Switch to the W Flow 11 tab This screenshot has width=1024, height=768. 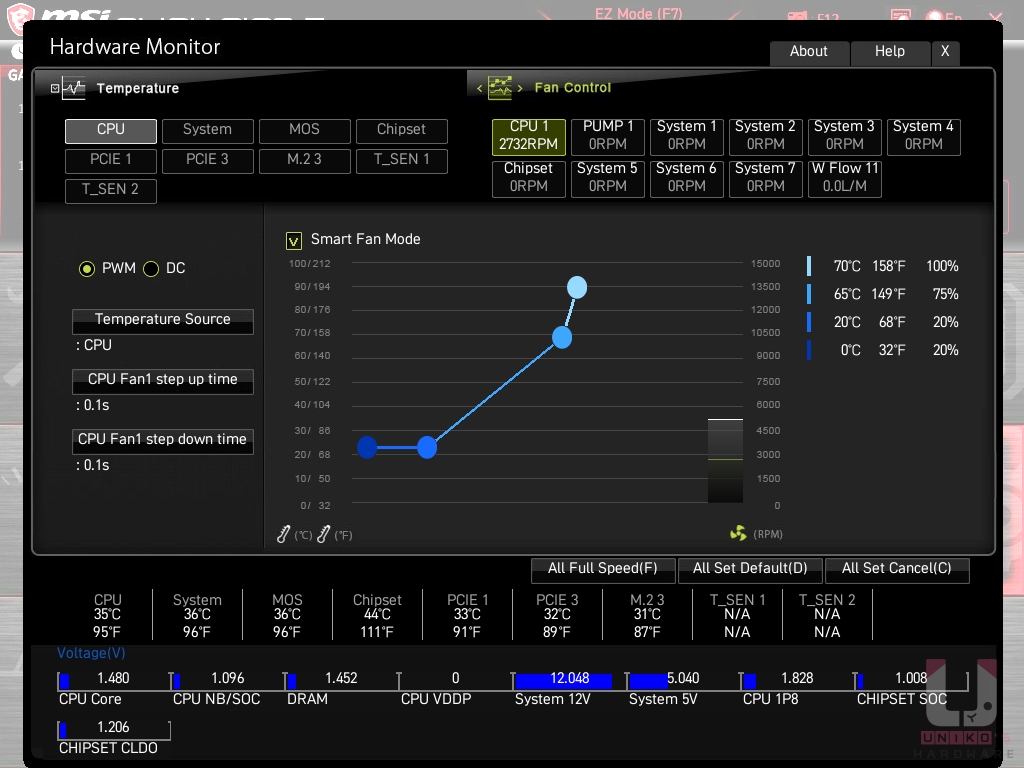coord(844,179)
